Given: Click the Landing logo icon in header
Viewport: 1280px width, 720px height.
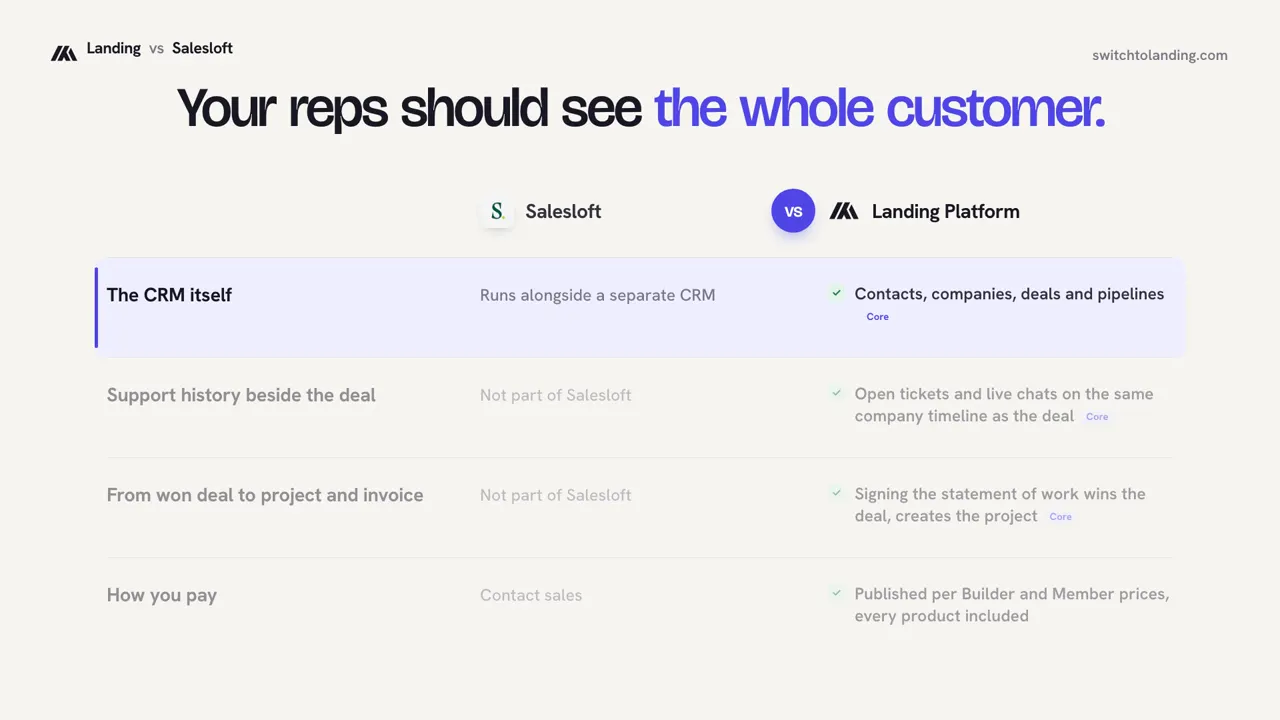Looking at the screenshot, I should coord(64,53).
